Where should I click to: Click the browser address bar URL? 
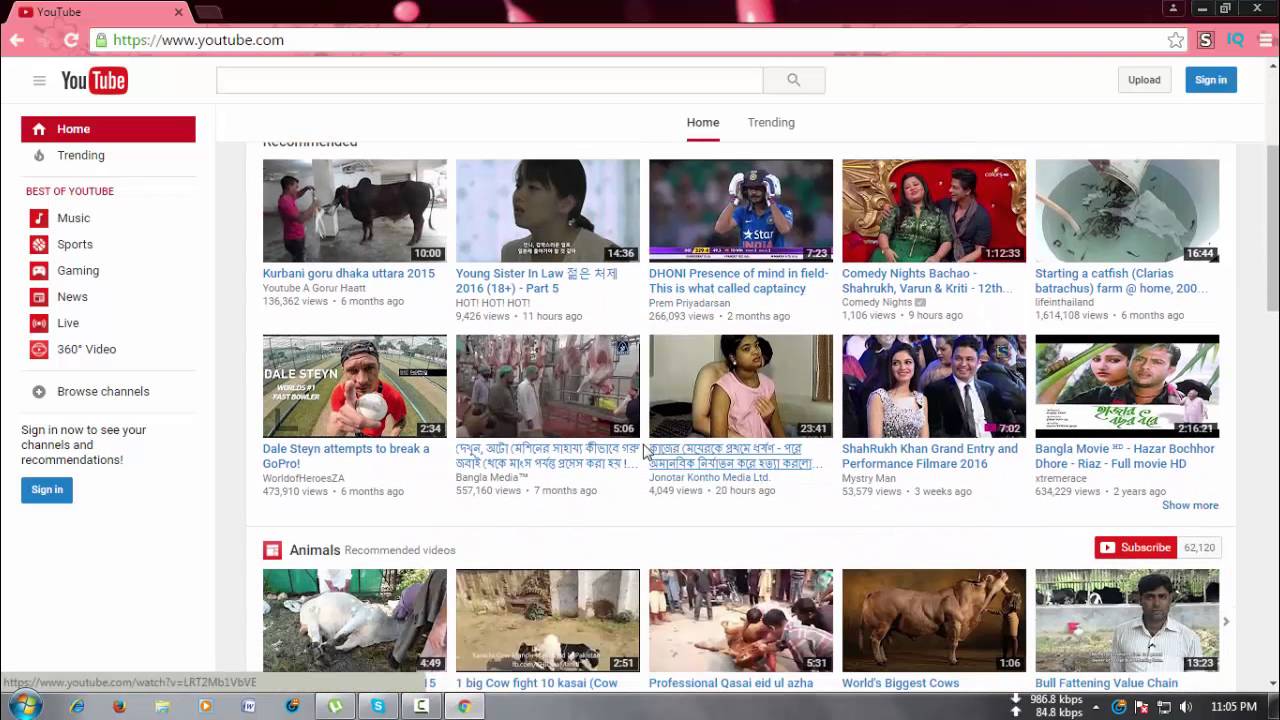[199, 40]
